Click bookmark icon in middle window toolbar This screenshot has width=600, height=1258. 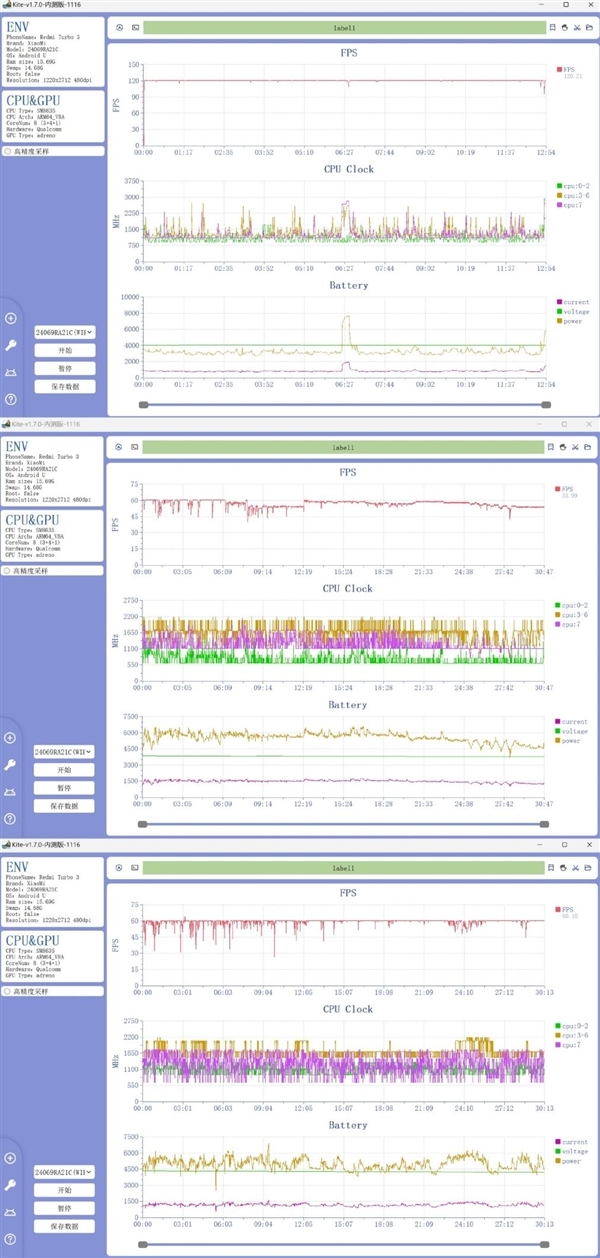click(553, 447)
